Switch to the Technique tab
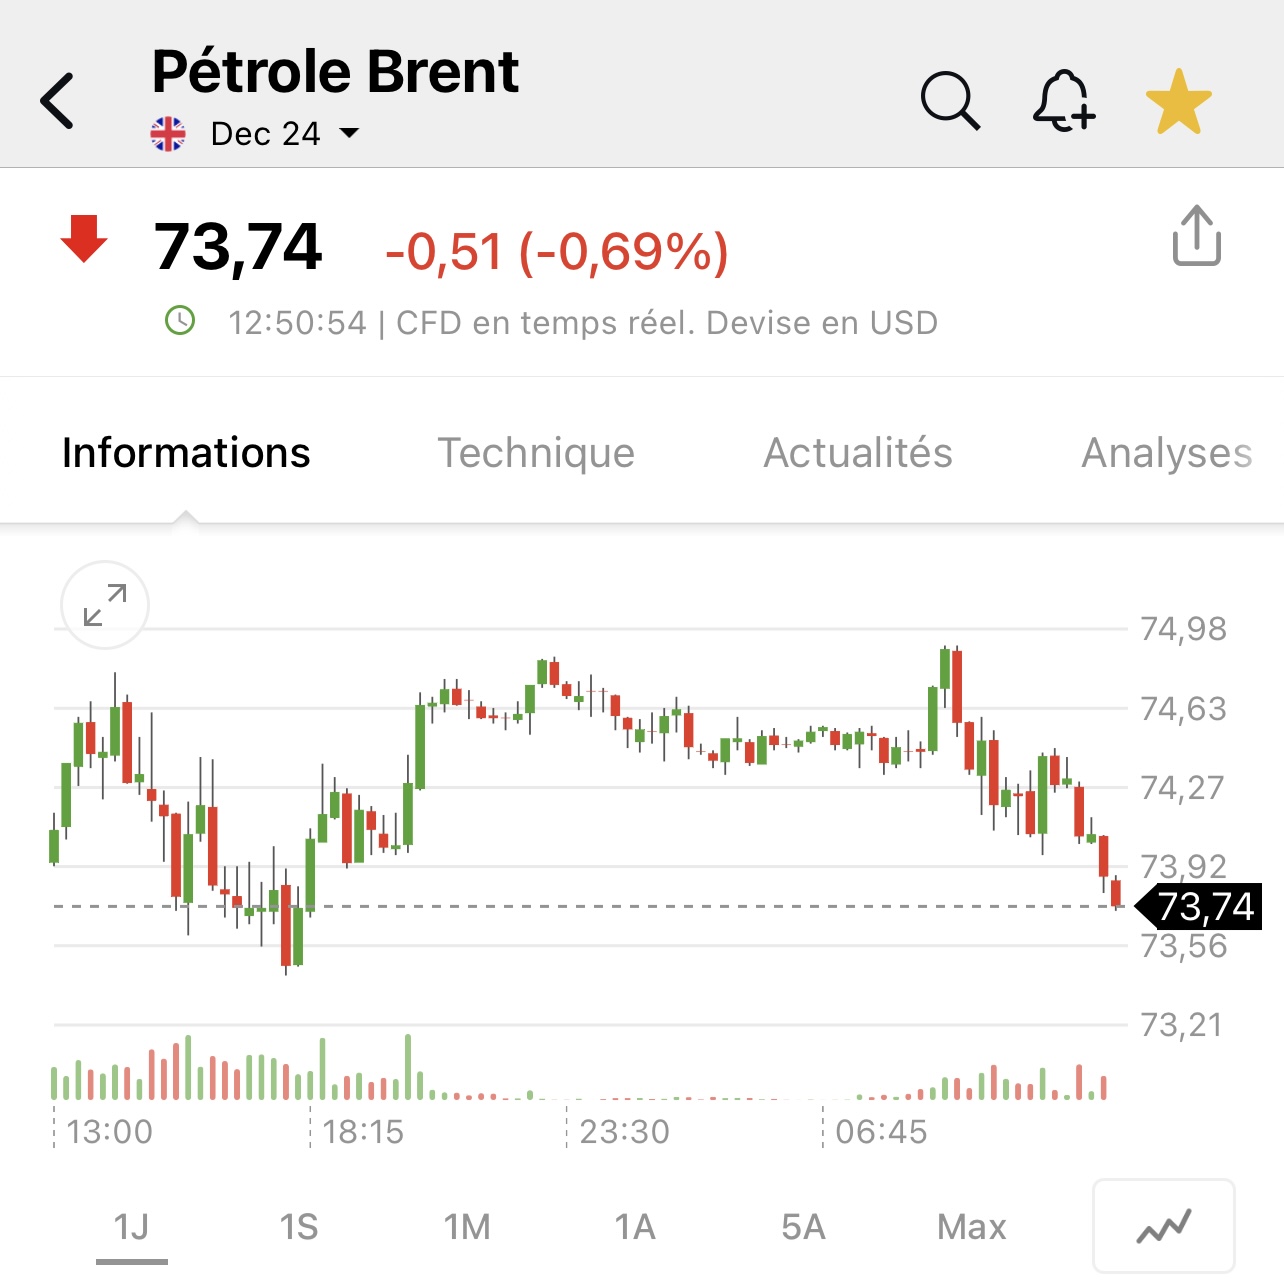Image resolution: width=1284 pixels, height=1284 pixels. click(x=536, y=453)
